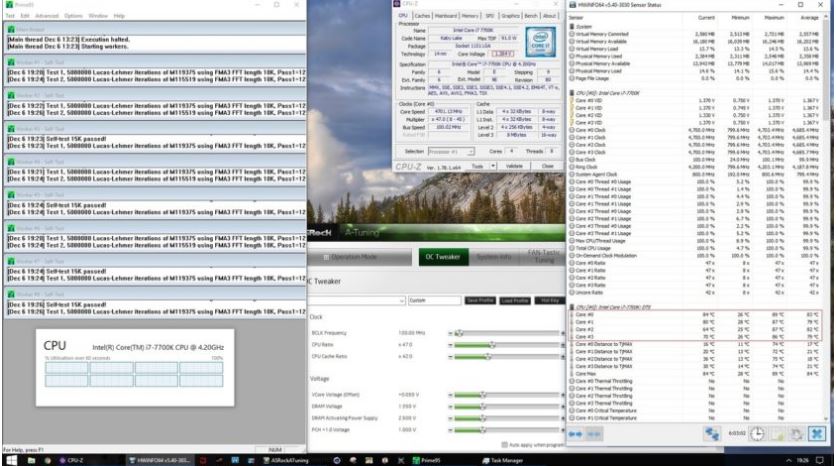Image resolution: width=836 pixels, height=466 pixels.
Task: Click the Intel Core i7 logo in CPU-Z
Action: pos(540,42)
